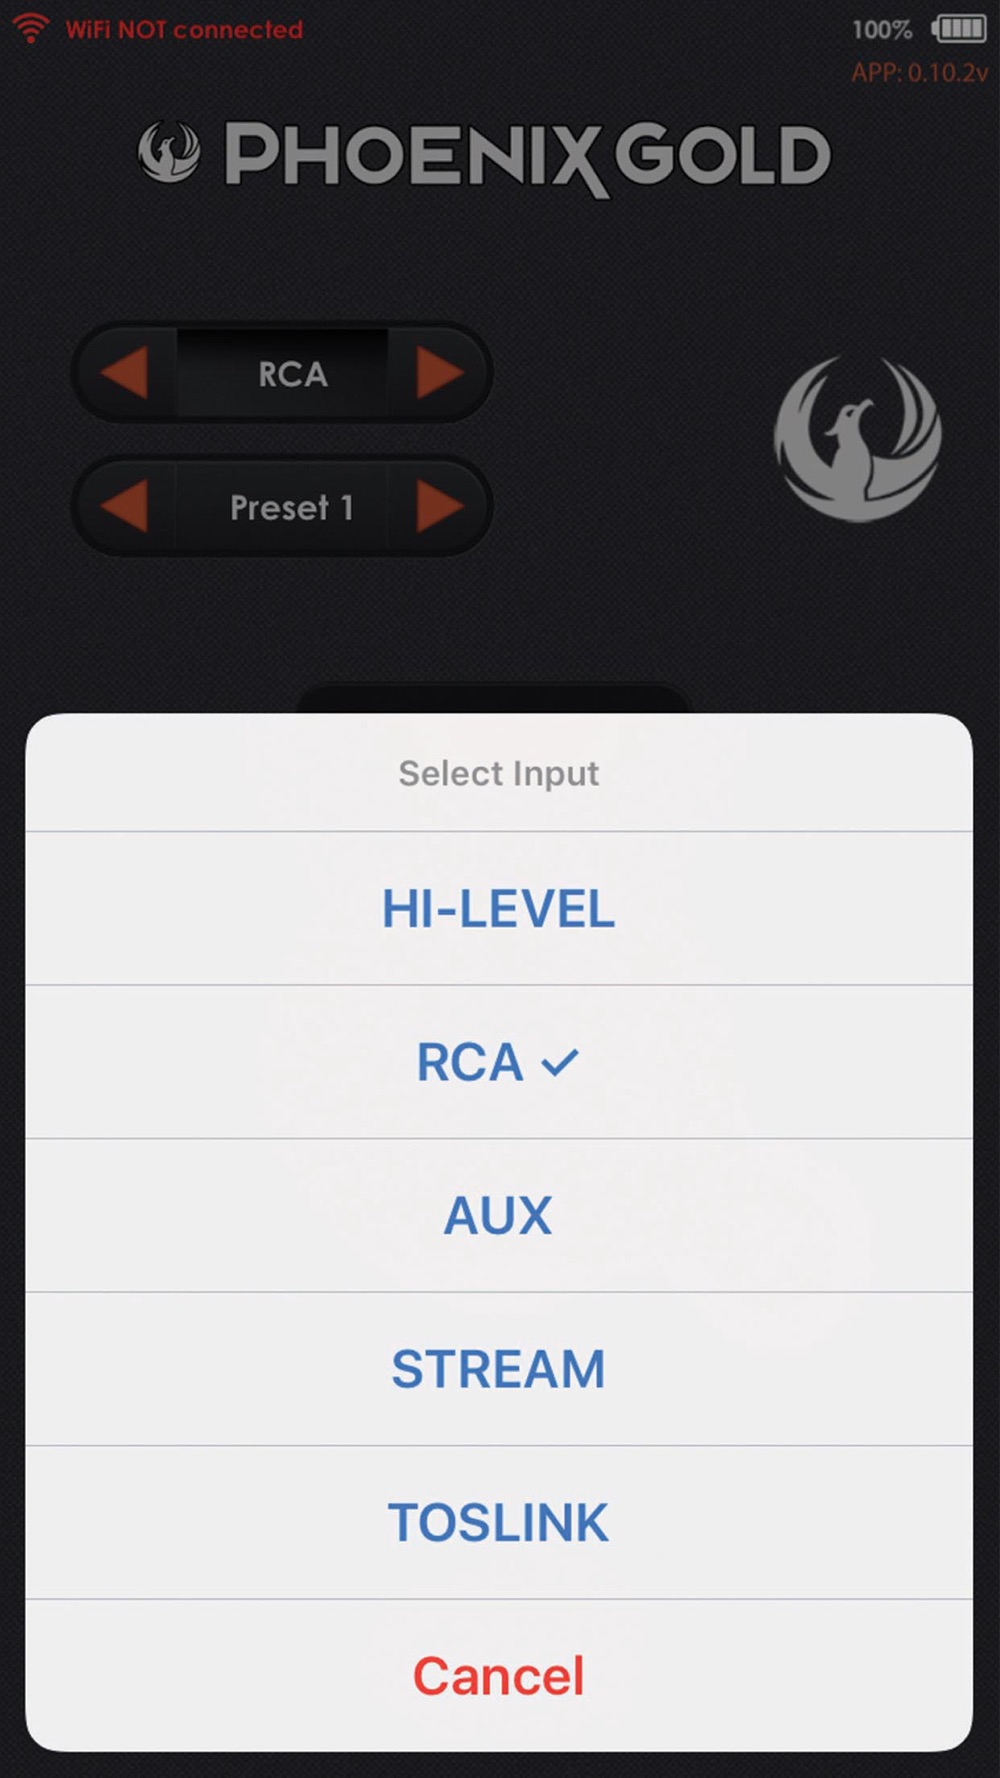Tap the checkmark next to RCA

[560, 1062]
